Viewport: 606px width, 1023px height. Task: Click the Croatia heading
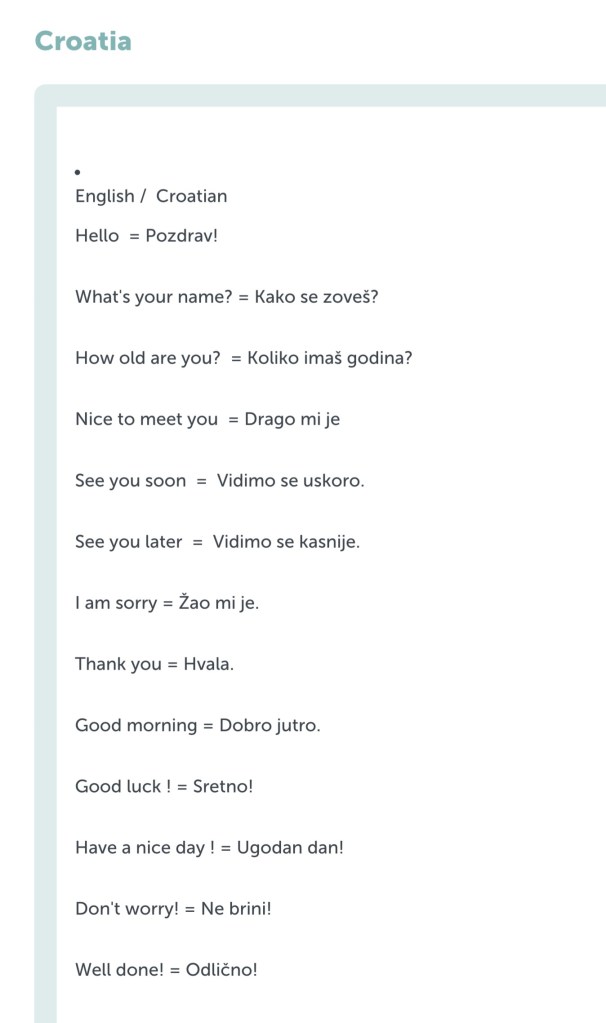(83, 41)
